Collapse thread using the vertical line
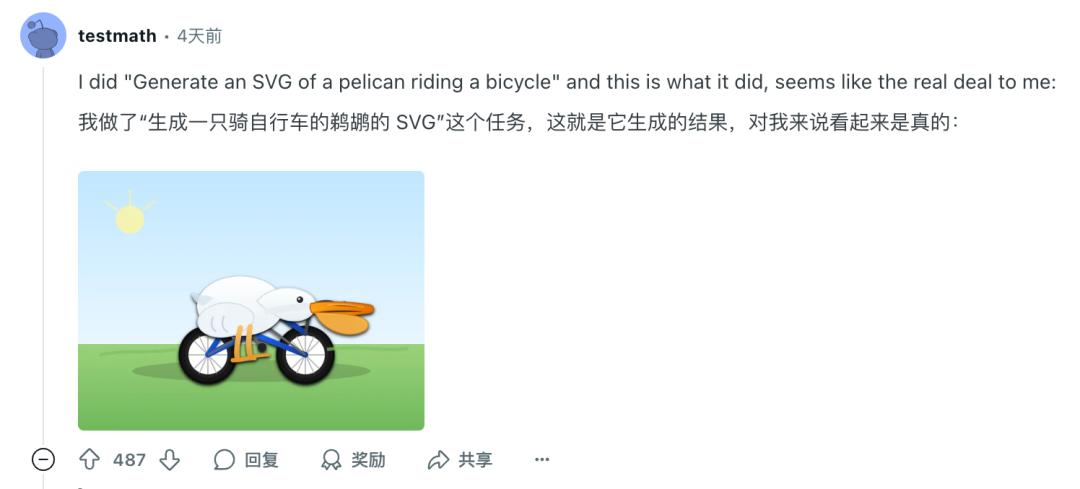 43,255
